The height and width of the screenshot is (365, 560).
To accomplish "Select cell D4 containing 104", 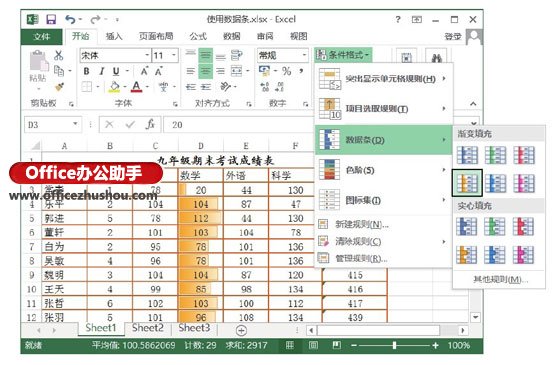I will (201, 204).
